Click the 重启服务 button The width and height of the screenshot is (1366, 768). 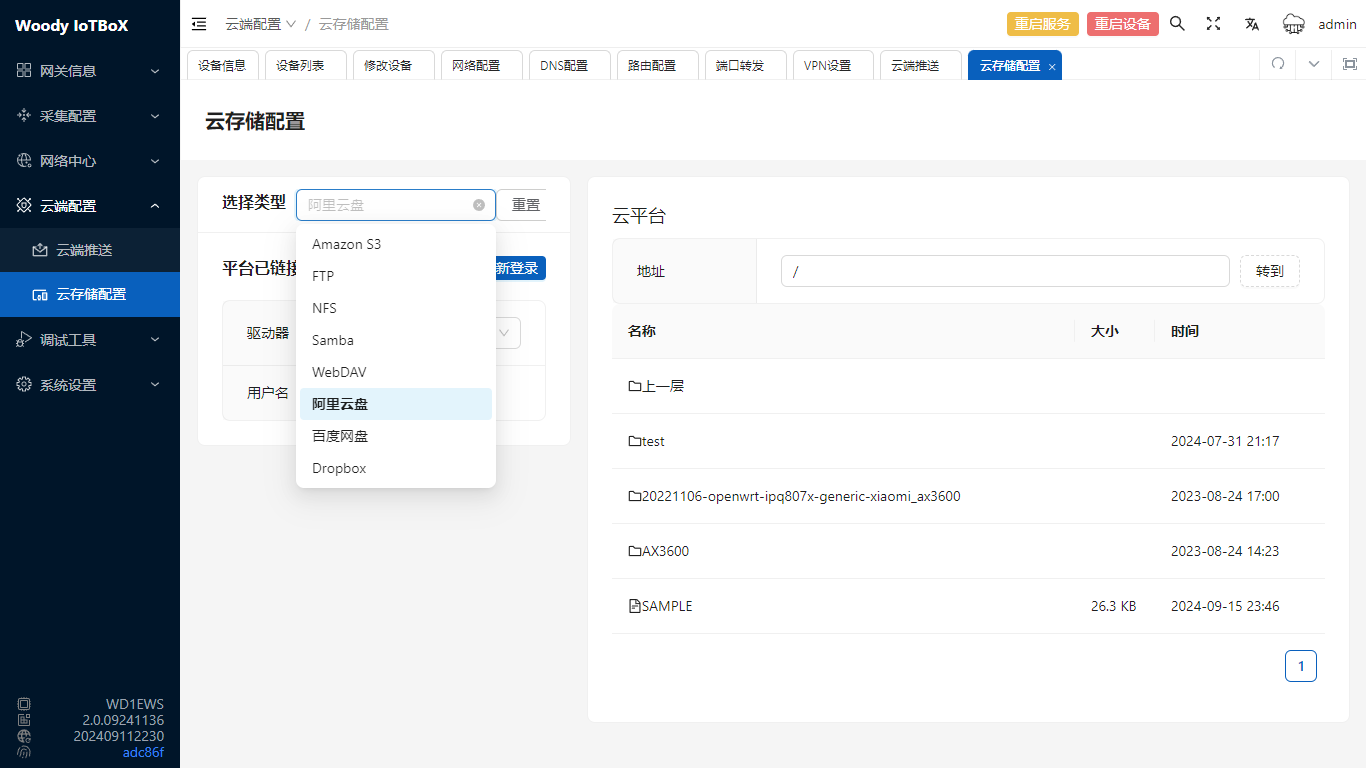click(1042, 24)
